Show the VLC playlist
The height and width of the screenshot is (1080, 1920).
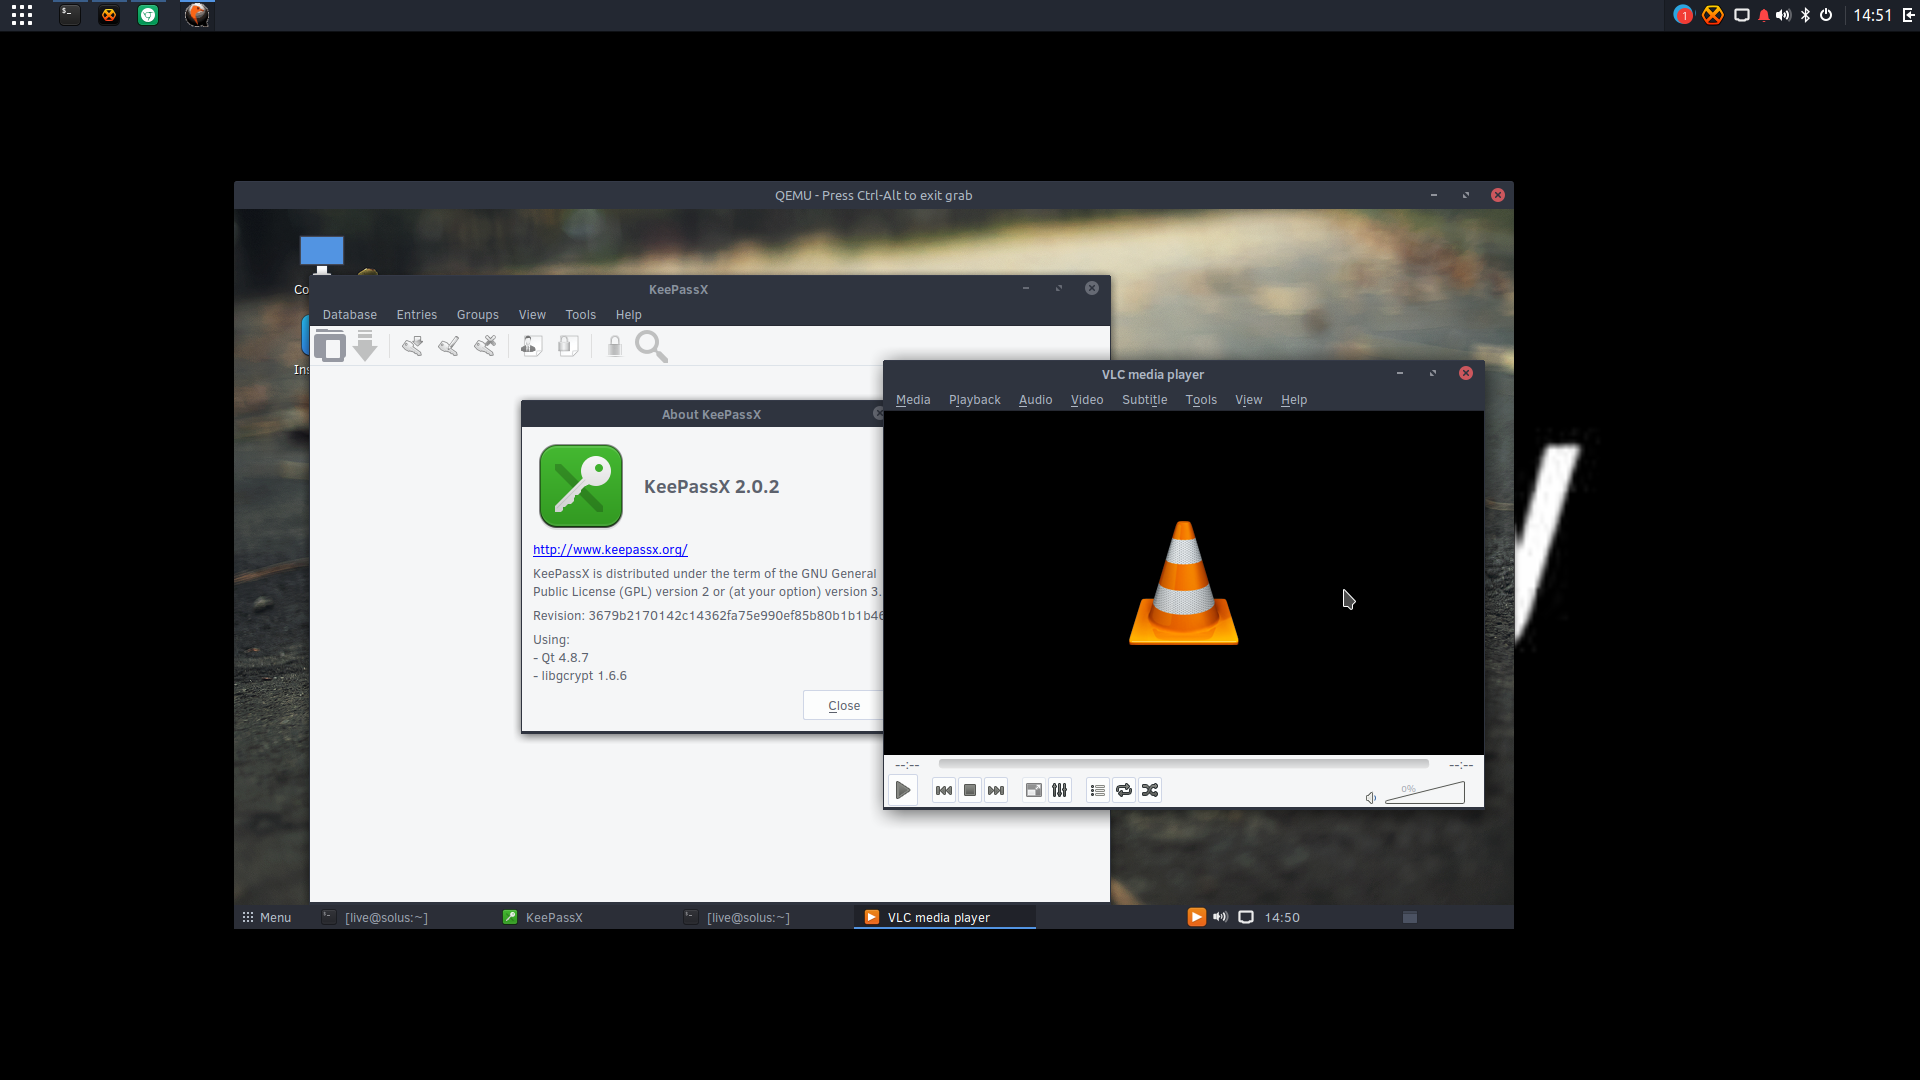click(x=1098, y=790)
